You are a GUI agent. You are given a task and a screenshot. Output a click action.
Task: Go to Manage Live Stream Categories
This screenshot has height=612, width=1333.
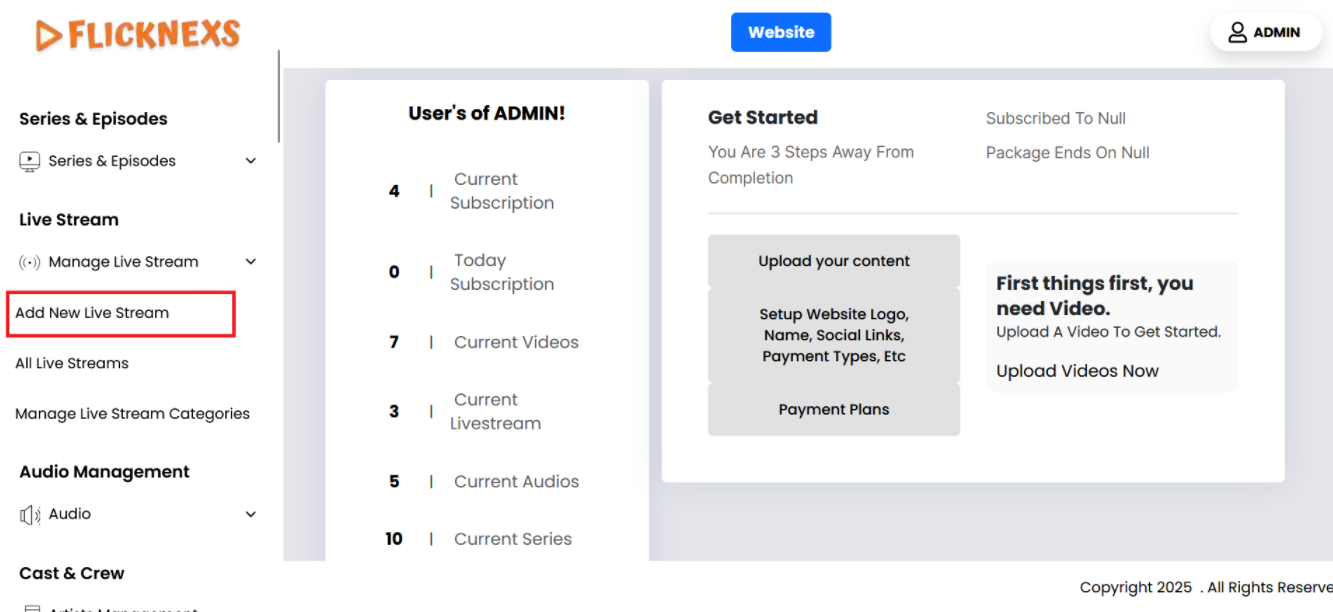pyautogui.click(x=132, y=414)
